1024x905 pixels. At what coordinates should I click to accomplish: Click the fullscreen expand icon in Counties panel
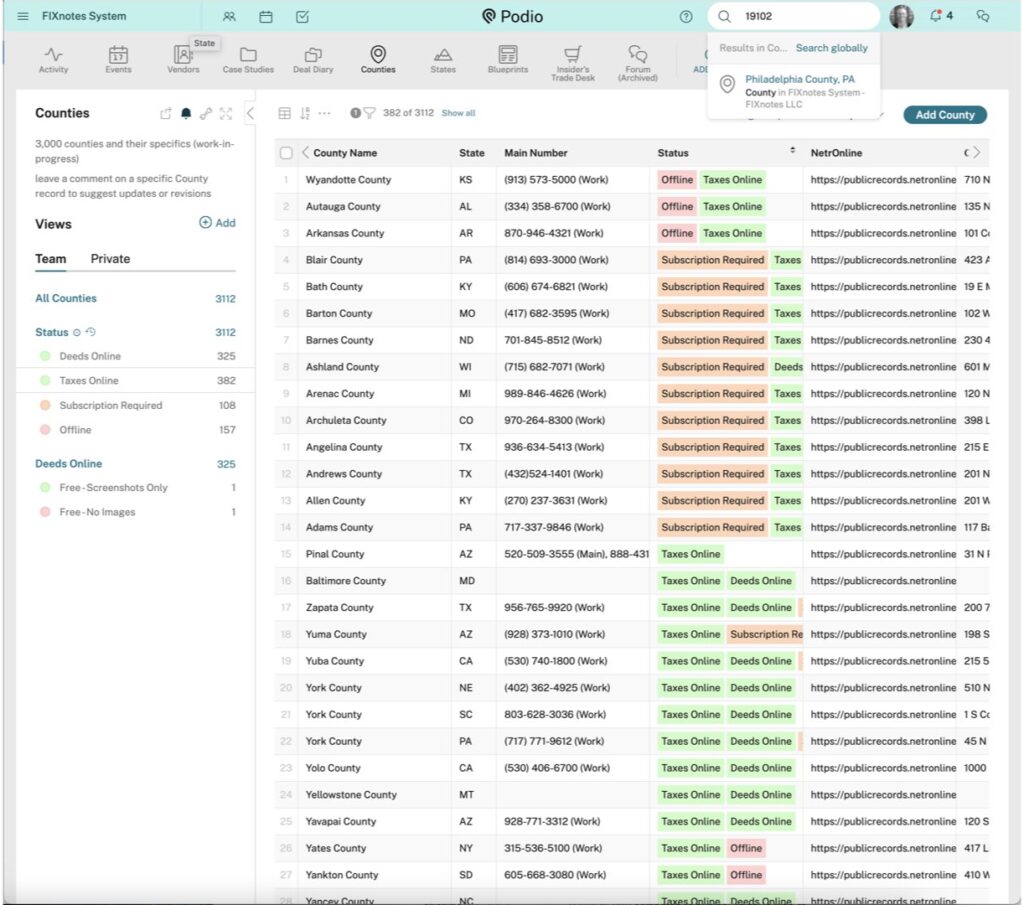pyautogui.click(x=226, y=114)
